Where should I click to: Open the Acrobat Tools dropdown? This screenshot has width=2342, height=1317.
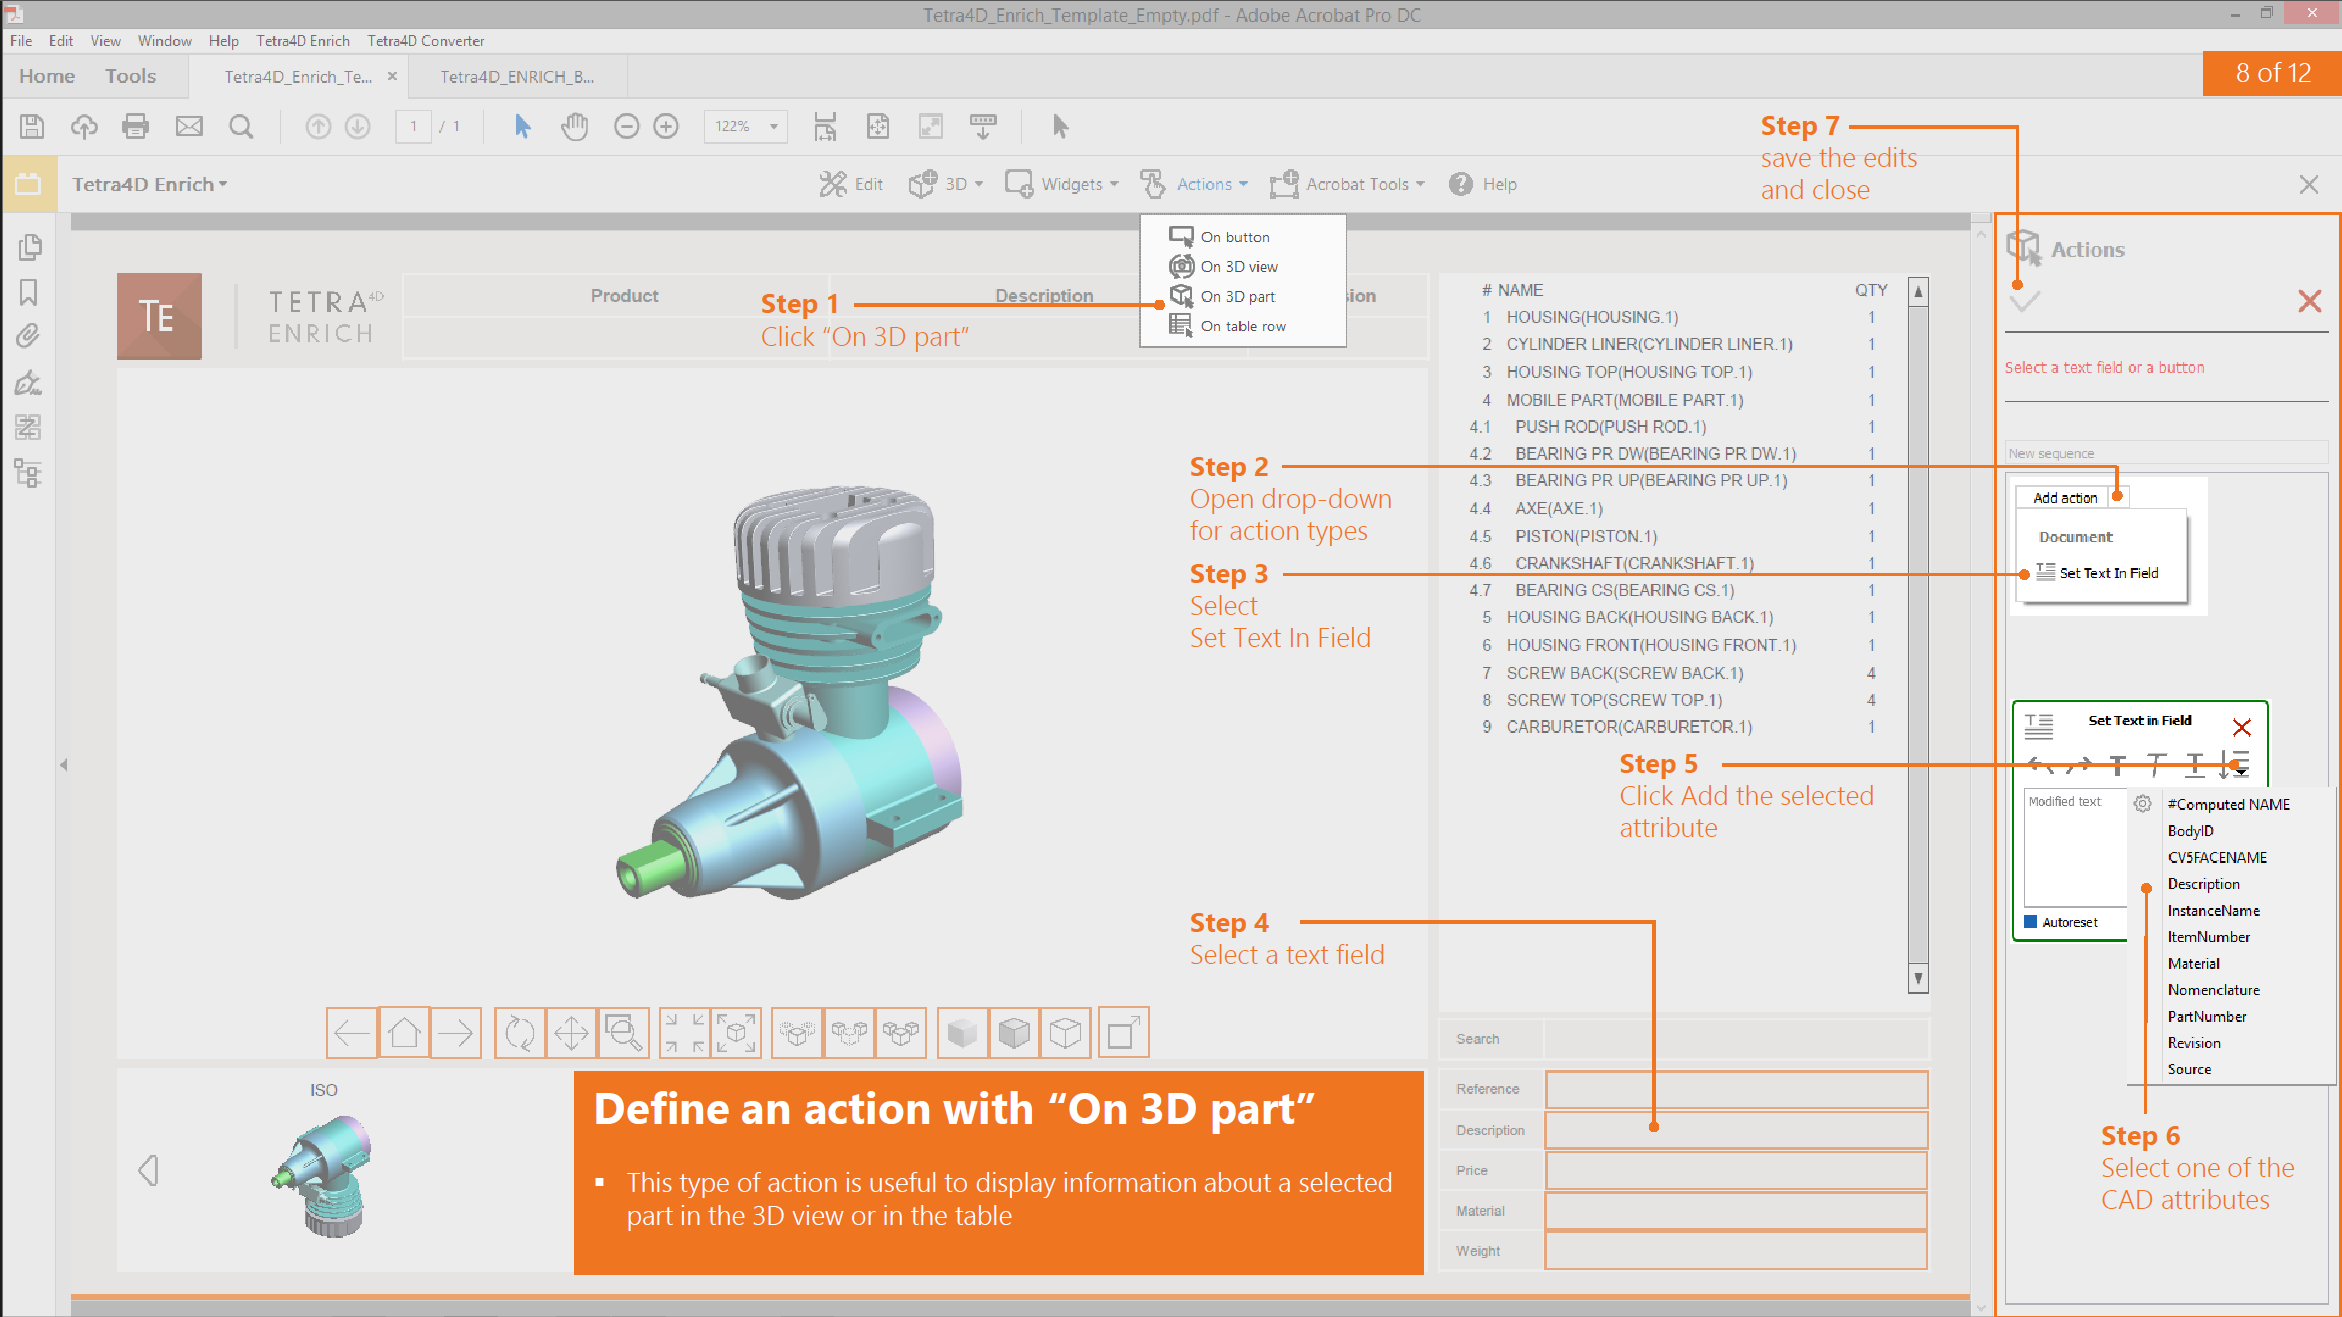pos(1347,184)
